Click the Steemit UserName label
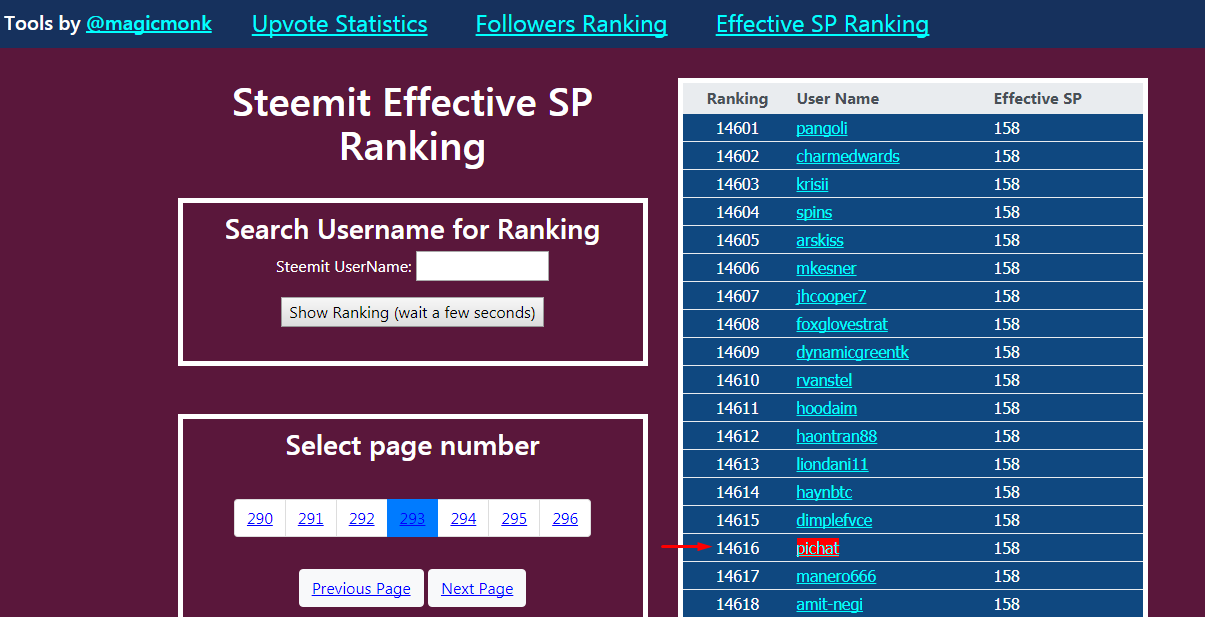The height and width of the screenshot is (617, 1205). click(344, 267)
